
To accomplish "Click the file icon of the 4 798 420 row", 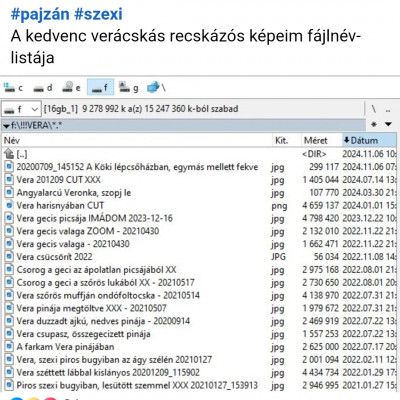I will coord(9,218).
